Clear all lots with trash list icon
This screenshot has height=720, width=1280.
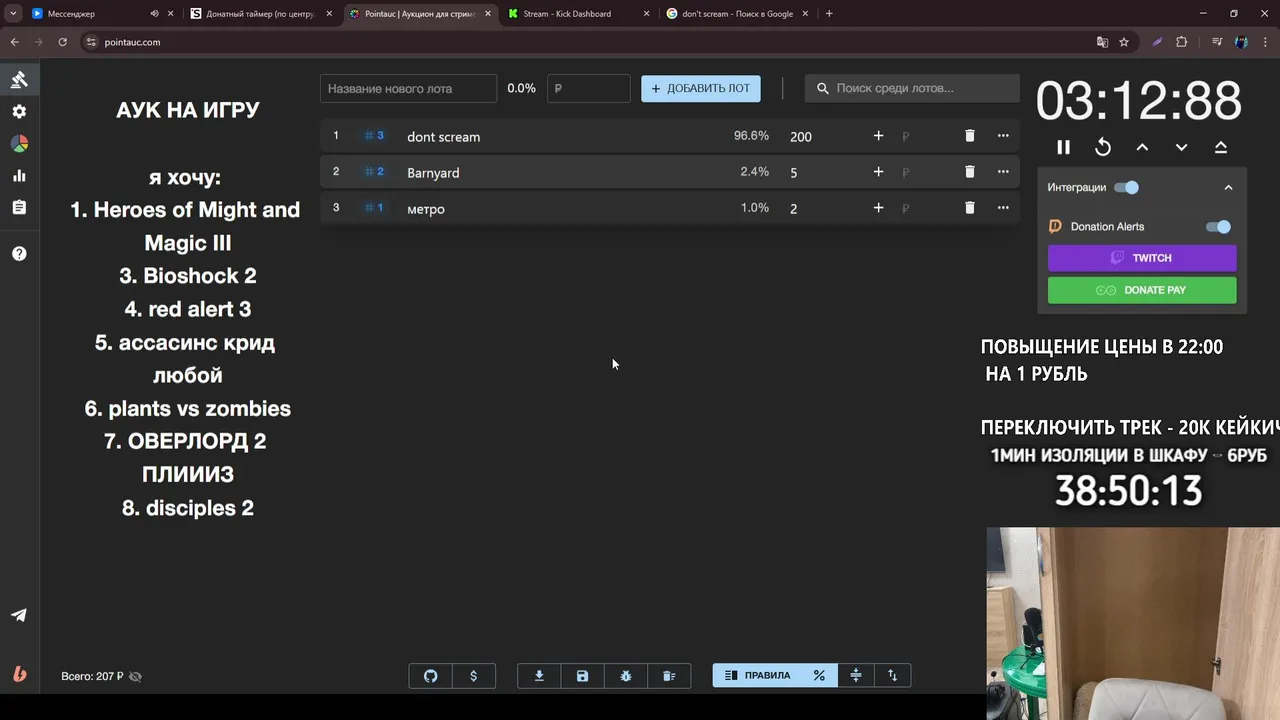(669, 676)
